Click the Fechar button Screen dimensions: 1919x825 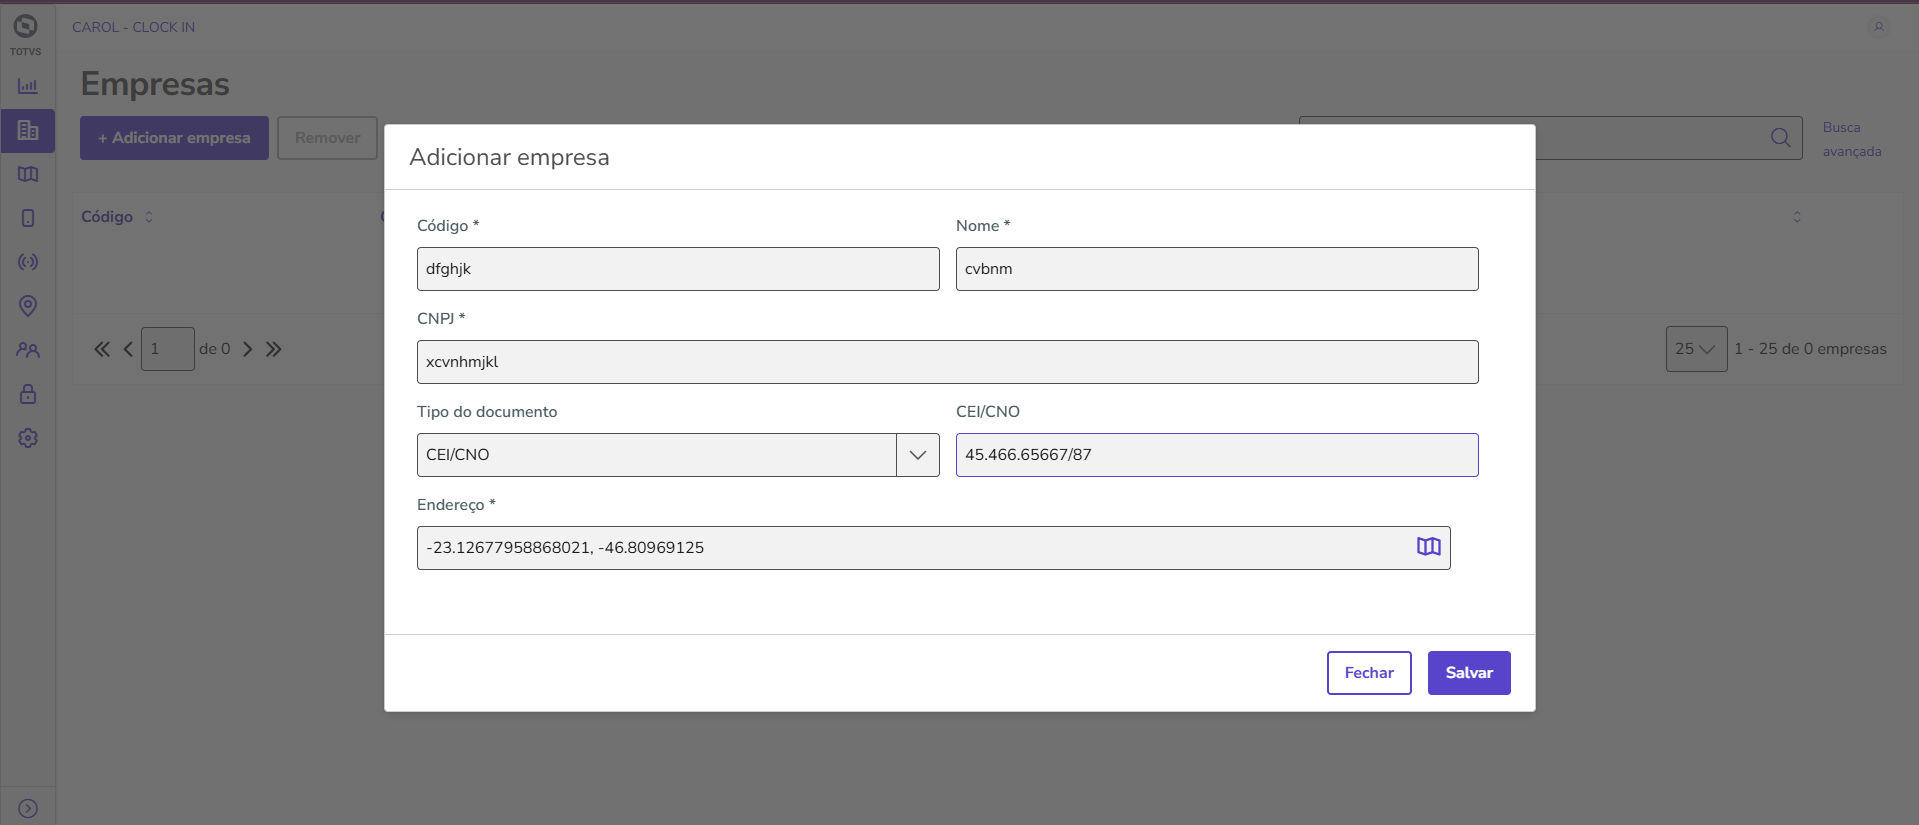(1368, 673)
